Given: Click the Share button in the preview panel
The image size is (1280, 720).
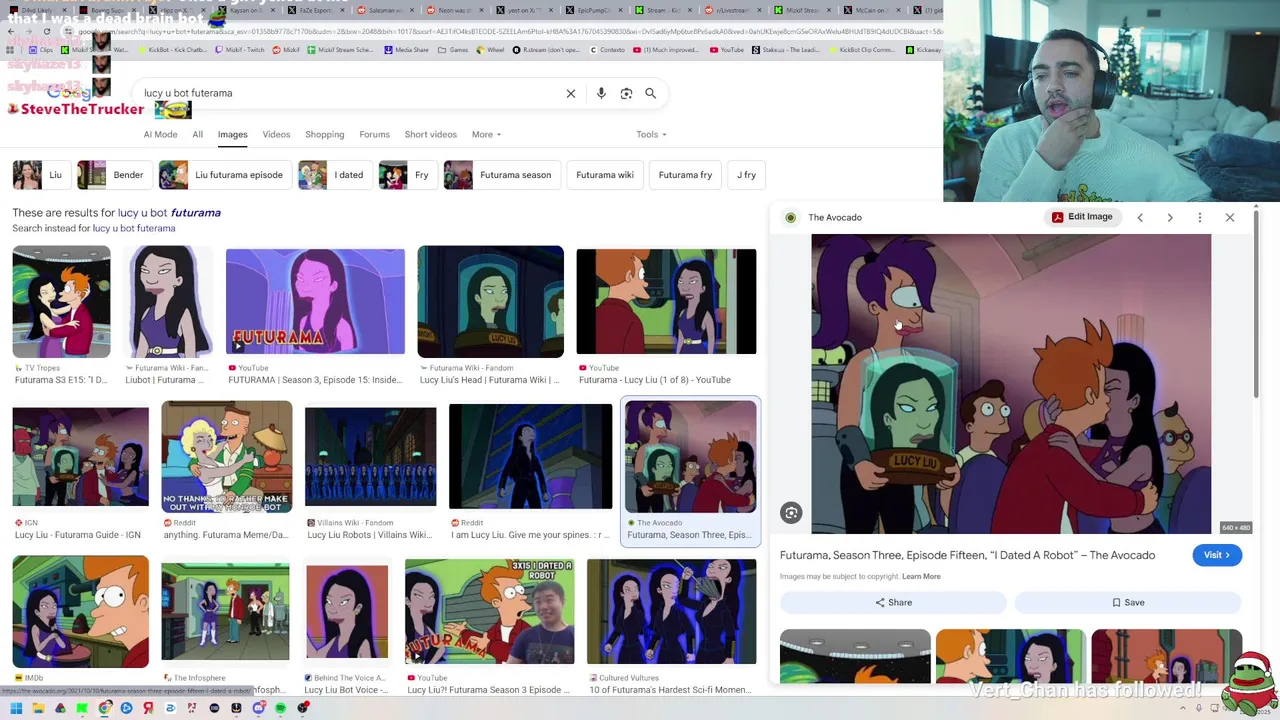Looking at the screenshot, I should pyautogui.click(x=893, y=602).
